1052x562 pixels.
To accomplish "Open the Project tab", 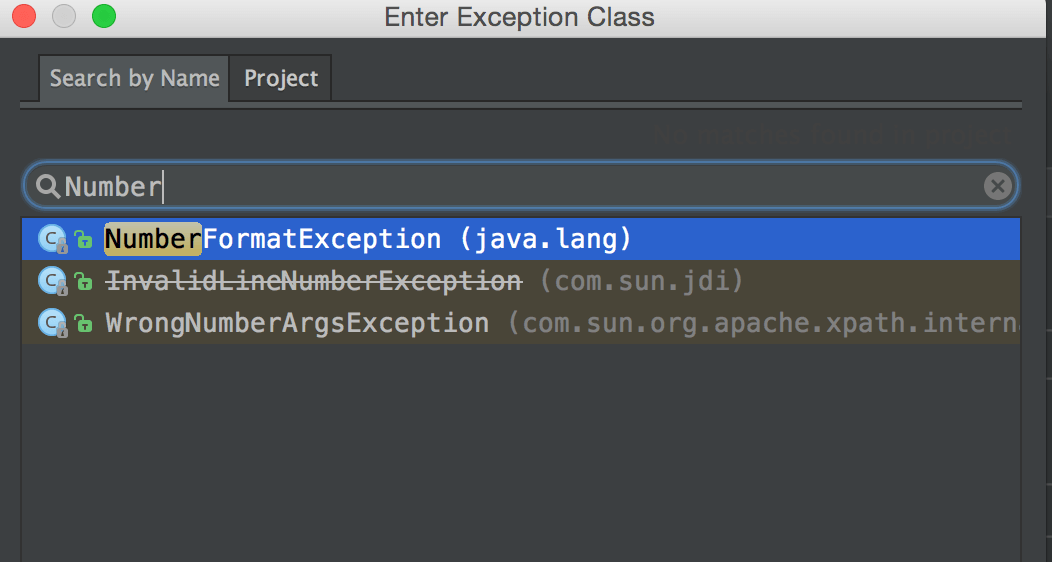I will pos(281,78).
